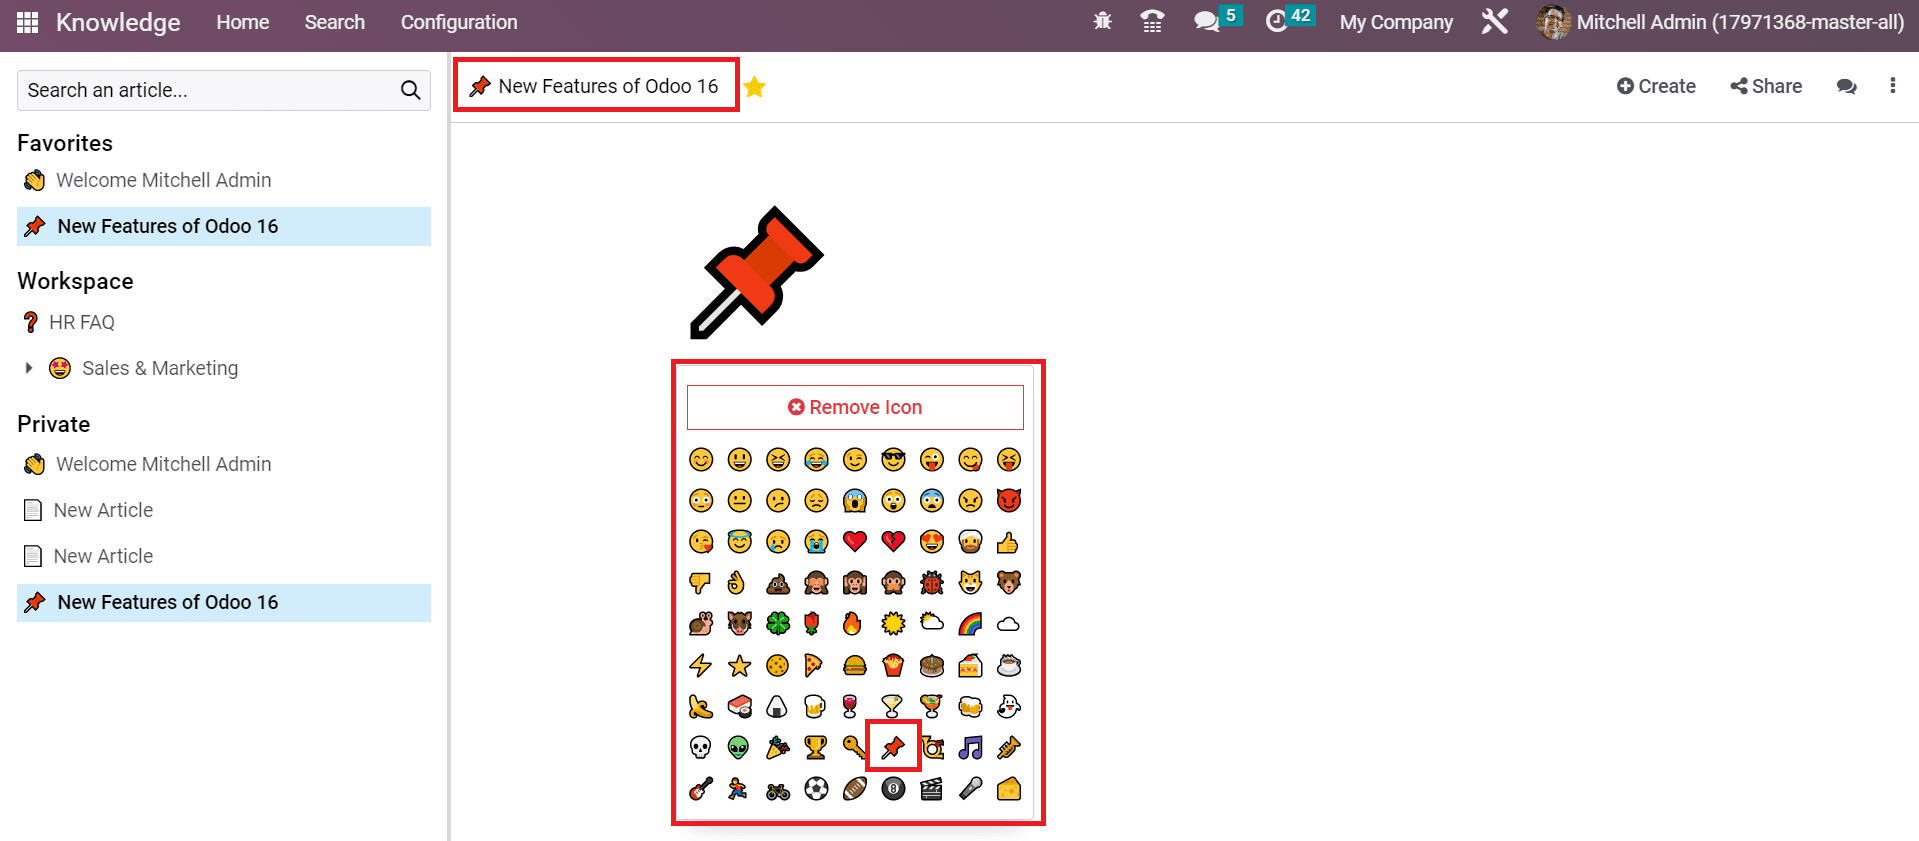Pick the cheese wedge emoji
The image size is (1919, 841).
[x=1008, y=789]
